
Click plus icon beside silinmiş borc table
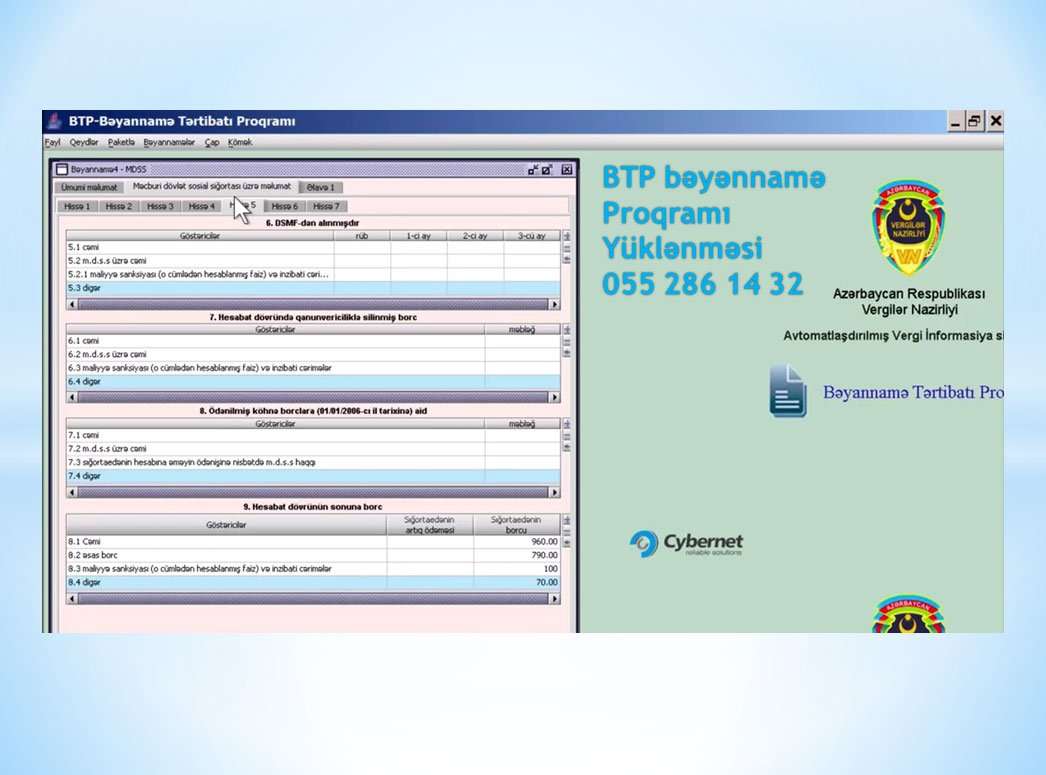[x=566, y=329]
